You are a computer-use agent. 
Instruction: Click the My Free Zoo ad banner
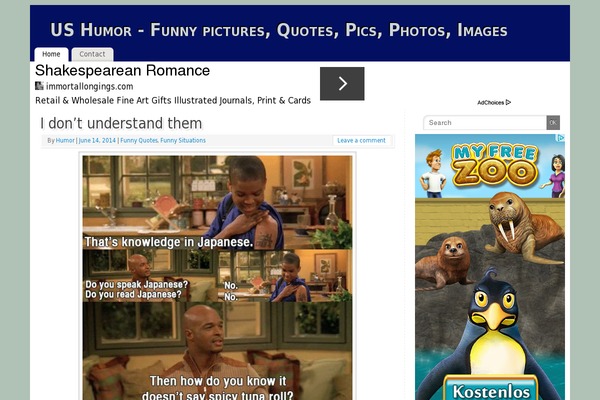(x=490, y=267)
